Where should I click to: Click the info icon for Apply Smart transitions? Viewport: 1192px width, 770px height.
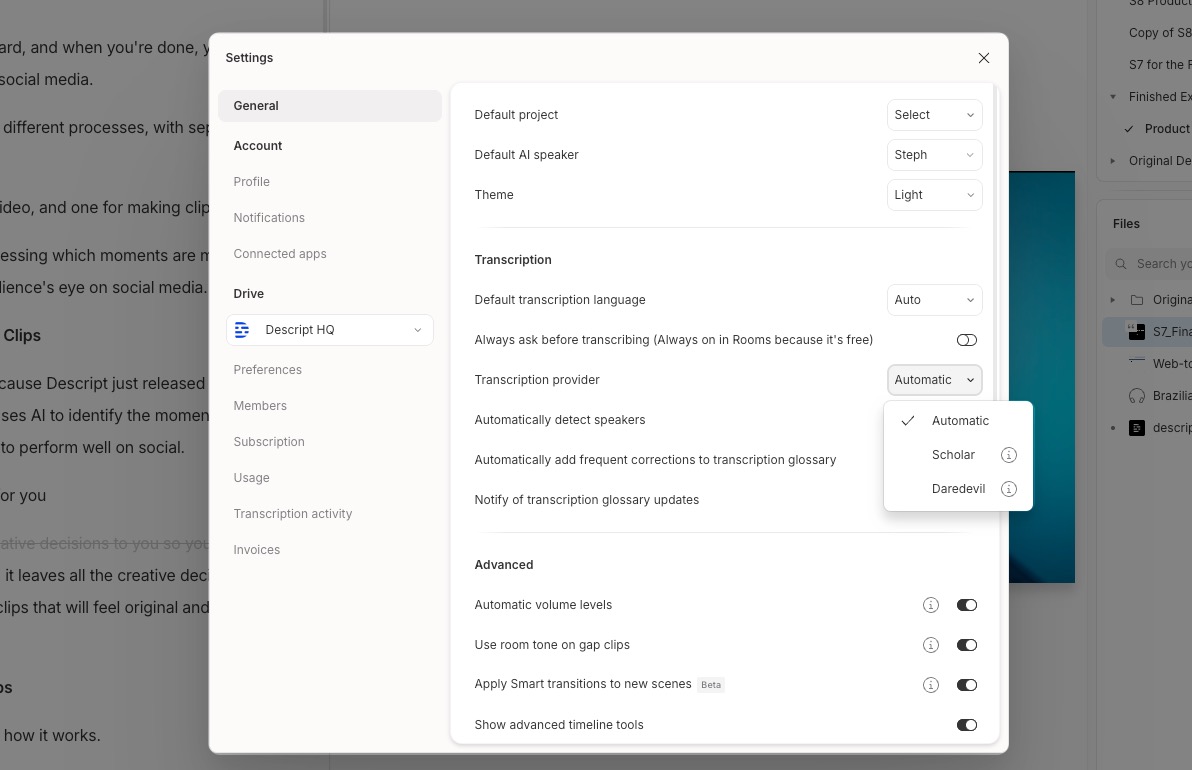[931, 685]
